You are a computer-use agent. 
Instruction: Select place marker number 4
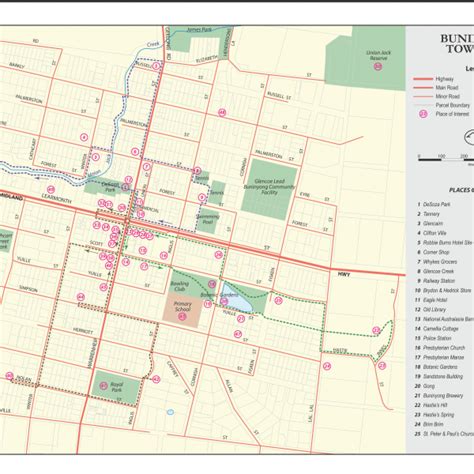point(84,137)
